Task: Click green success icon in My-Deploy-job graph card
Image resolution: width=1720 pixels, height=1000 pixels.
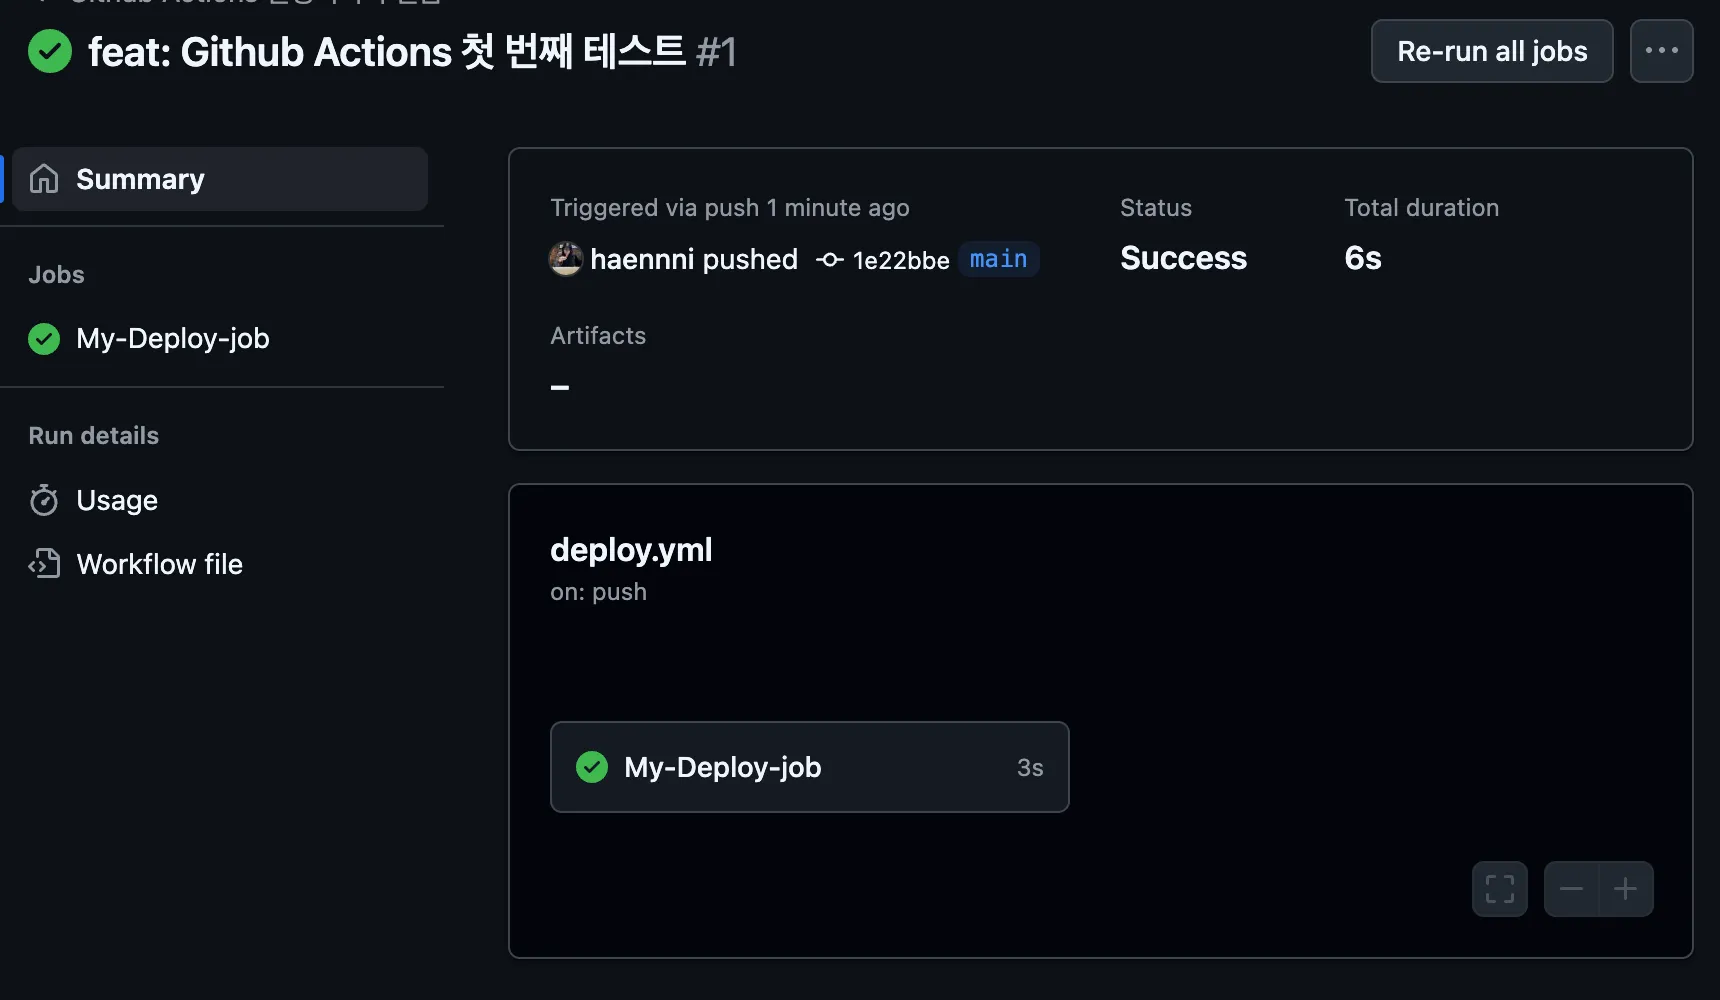Action: click(592, 767)
